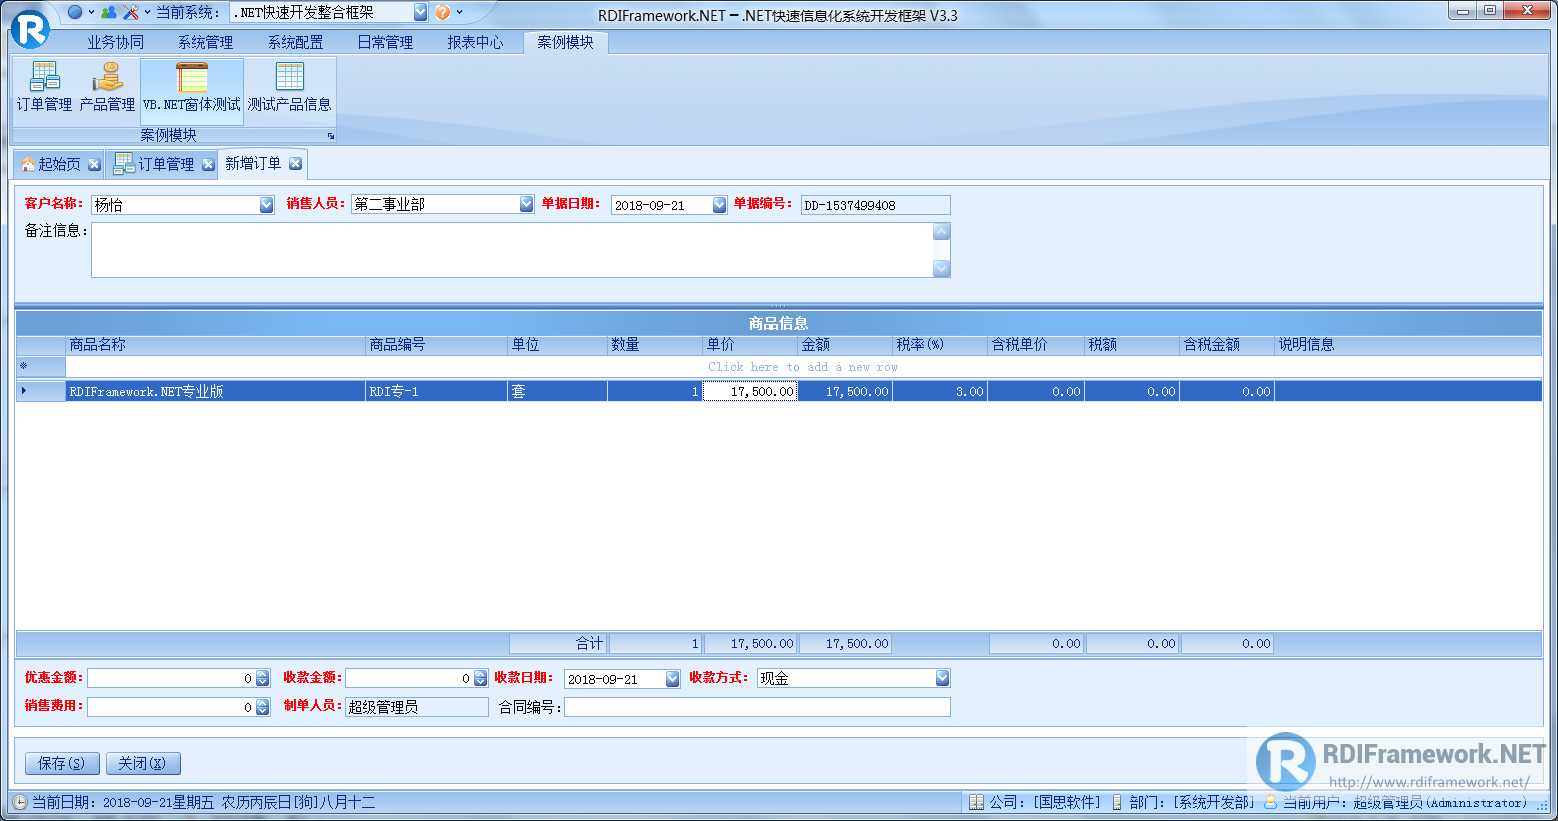Screen dimensions: 1558x821
Task: Click the RDI专-1 product code cell
Action: [x=437, y=392]
